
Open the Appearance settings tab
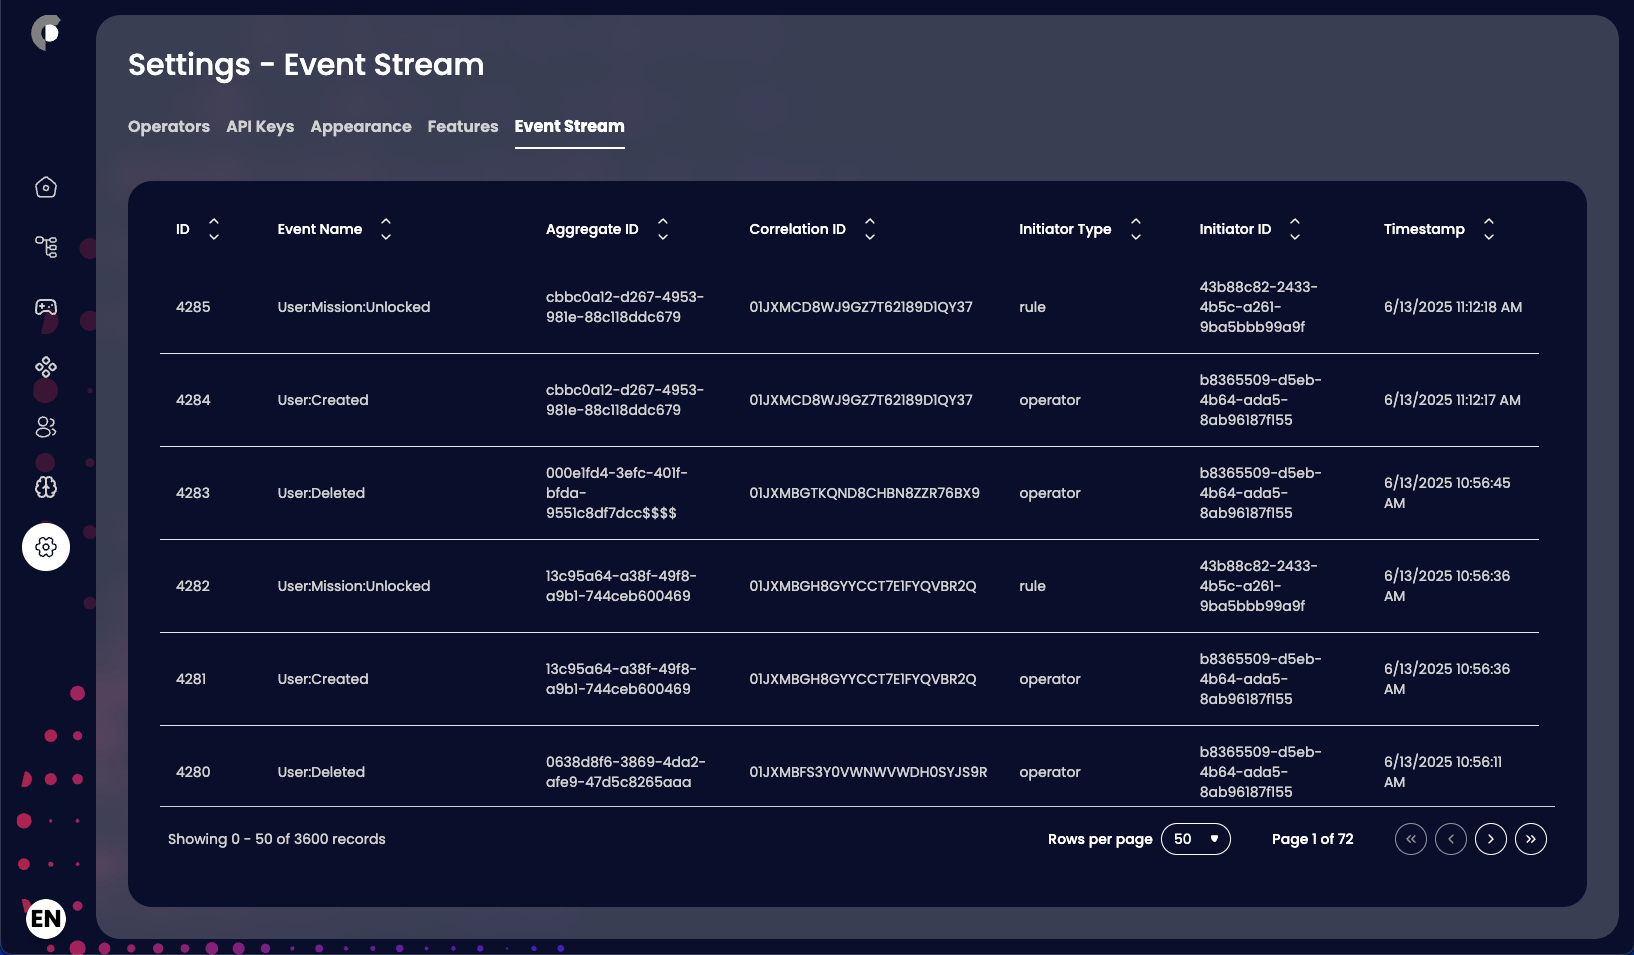click(x=360, y=126)
